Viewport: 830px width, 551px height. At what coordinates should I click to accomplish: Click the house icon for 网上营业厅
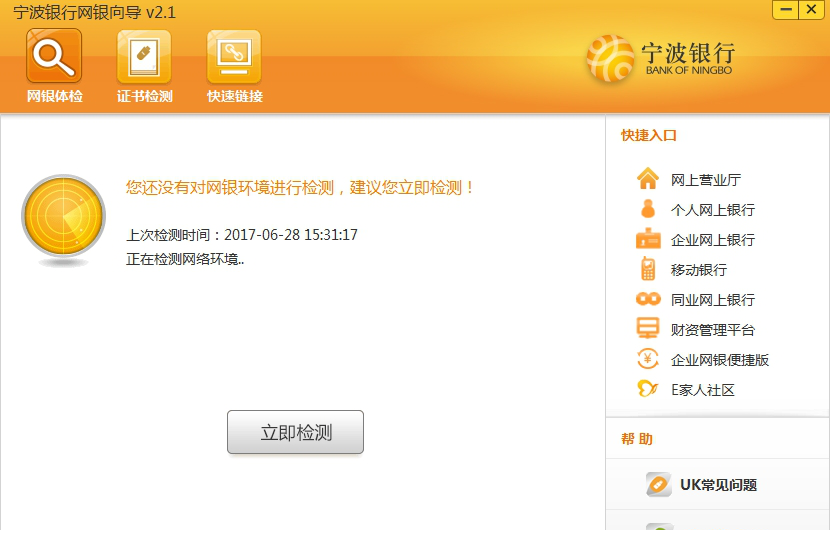click(648, 178)
